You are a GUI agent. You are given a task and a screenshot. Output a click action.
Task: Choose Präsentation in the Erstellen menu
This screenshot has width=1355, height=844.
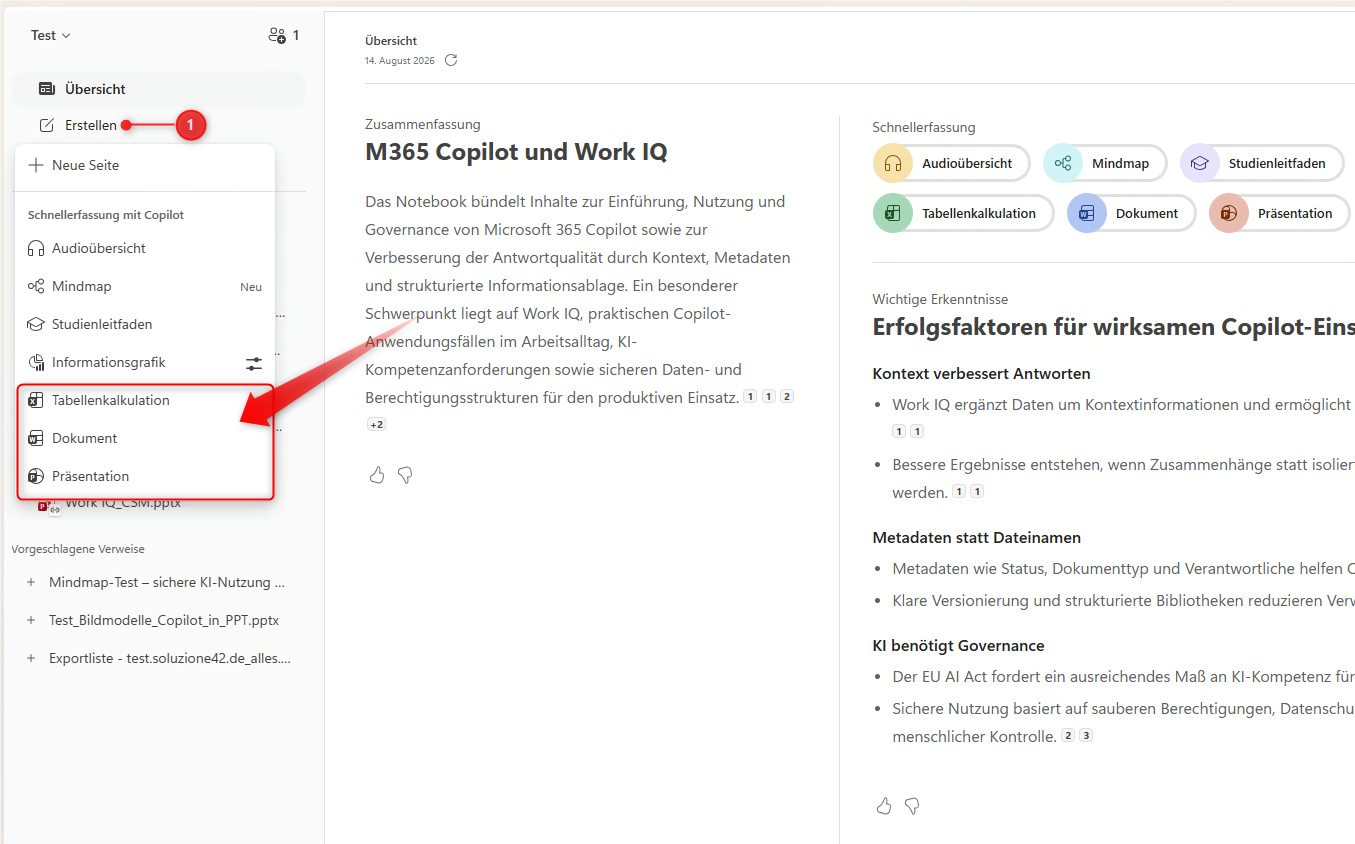point(145,476)
